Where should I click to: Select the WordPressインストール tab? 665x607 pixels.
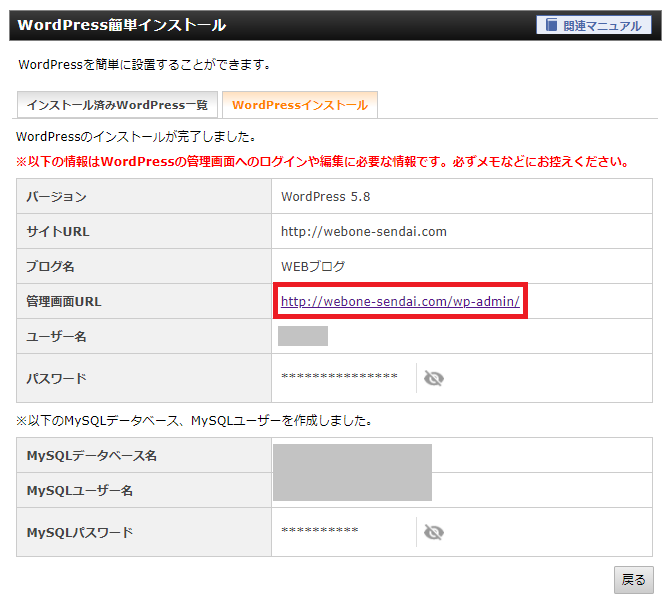click(300, 105)
